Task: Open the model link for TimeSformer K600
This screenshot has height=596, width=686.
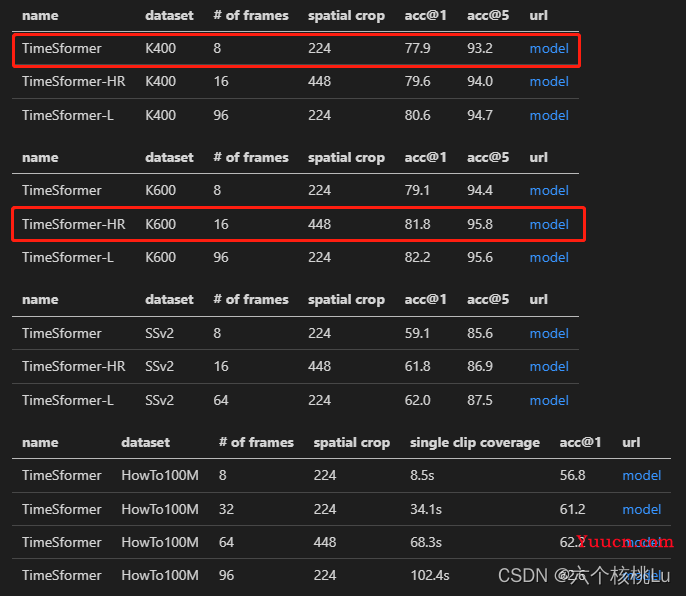Action: pyautogui.click(x=549, y=190)
